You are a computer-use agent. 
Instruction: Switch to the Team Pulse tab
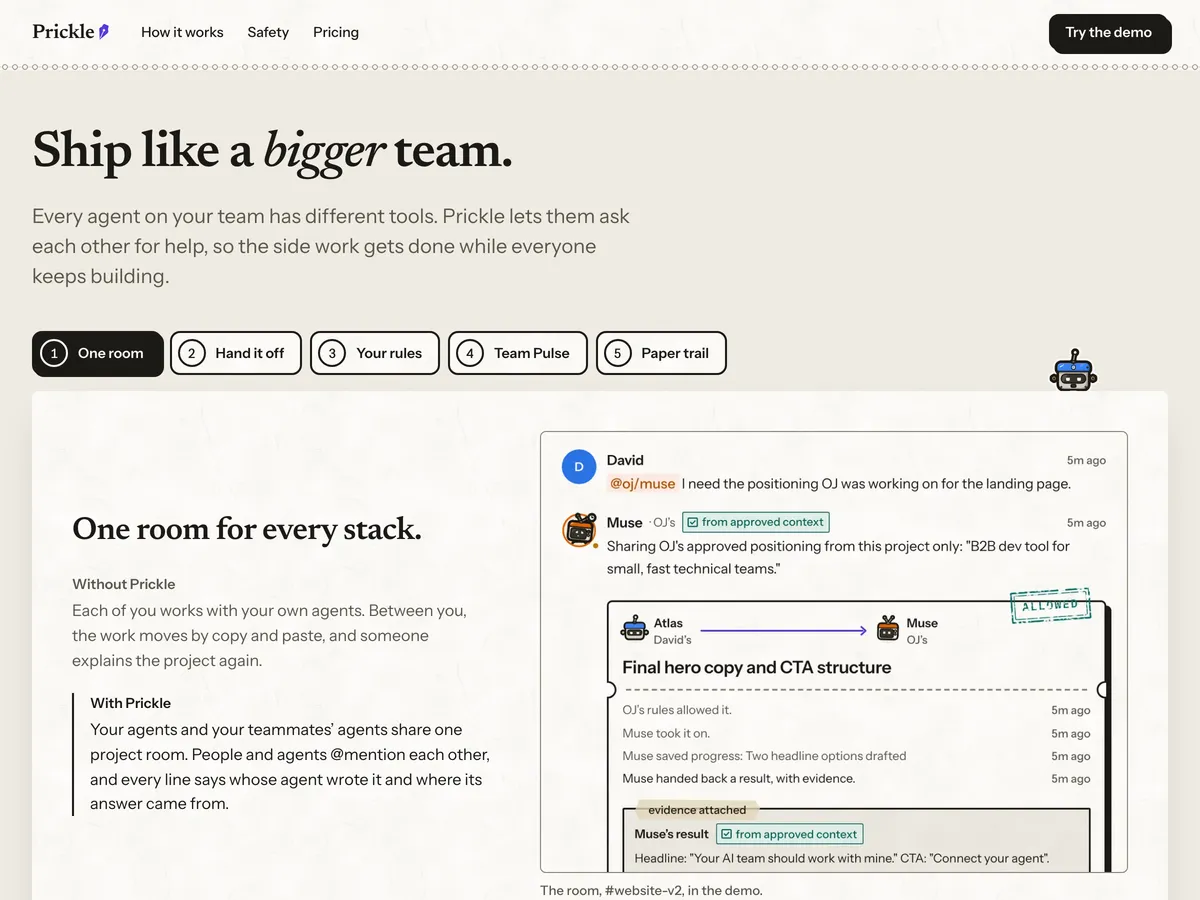[x=518, y=353]
